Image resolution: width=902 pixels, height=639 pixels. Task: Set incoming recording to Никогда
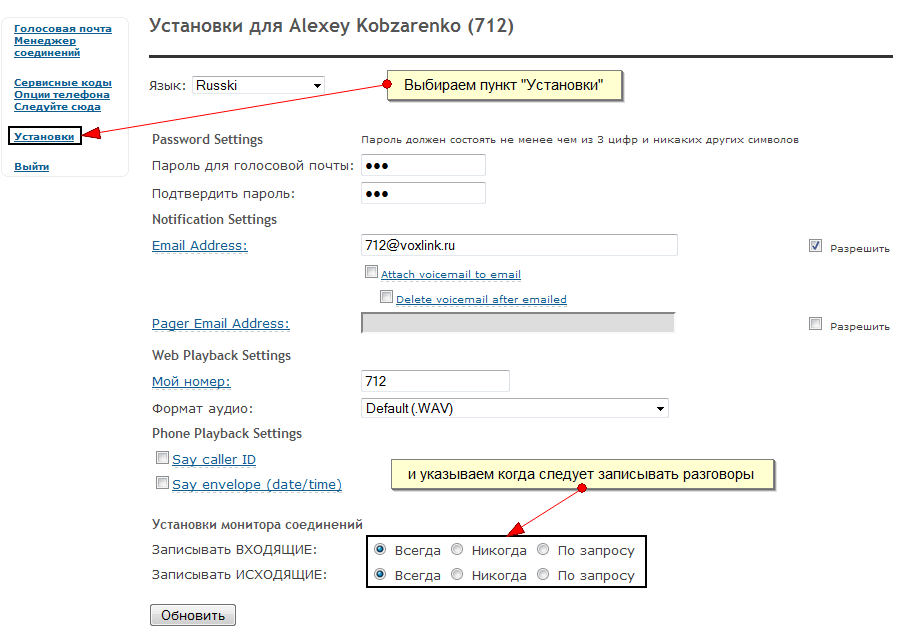pos(457,549)
